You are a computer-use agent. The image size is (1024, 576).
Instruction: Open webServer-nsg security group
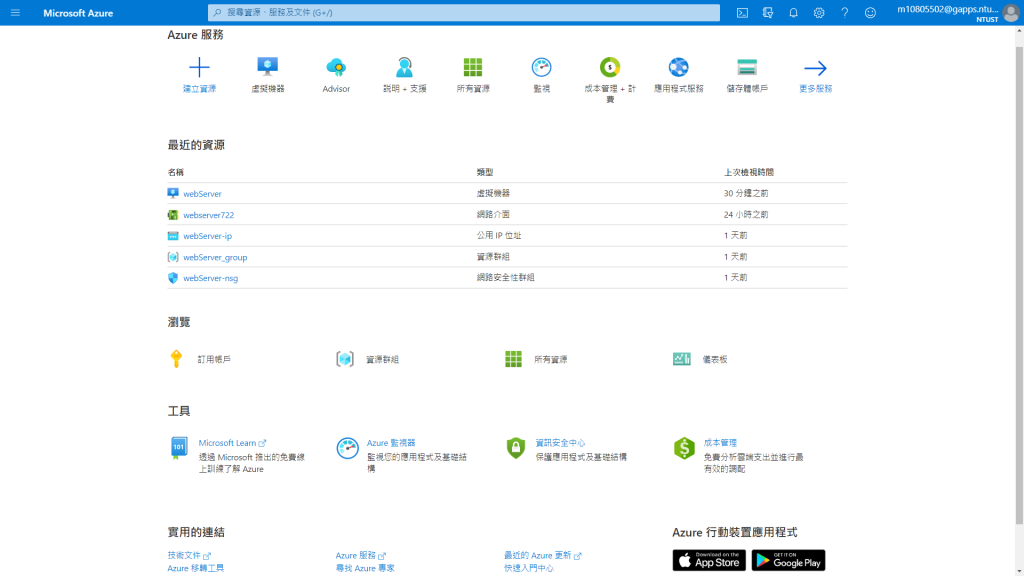click(210, 278)
